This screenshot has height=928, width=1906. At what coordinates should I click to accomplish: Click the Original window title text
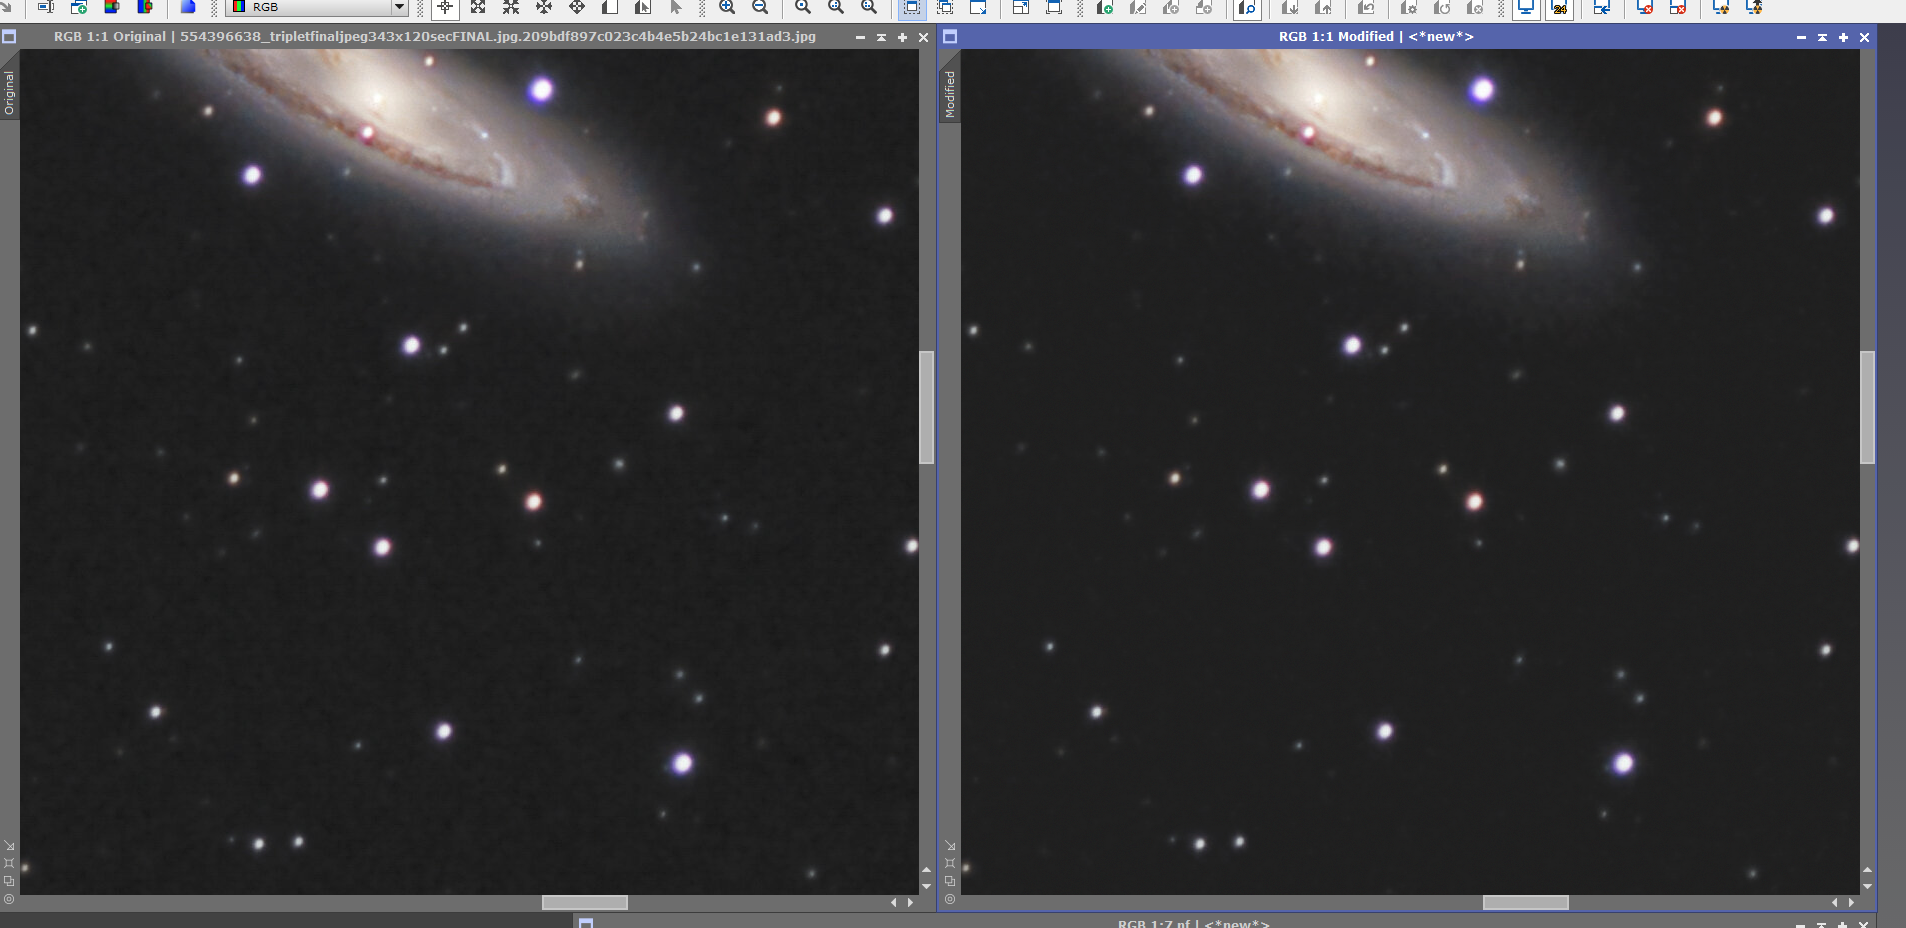tap(435, 37)
